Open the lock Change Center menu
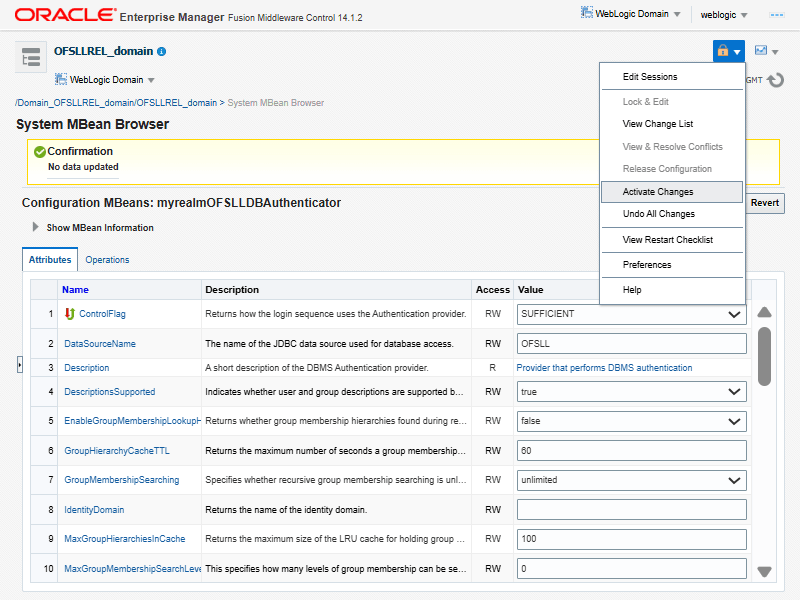The image size is (800, 600). click(728, 51)
